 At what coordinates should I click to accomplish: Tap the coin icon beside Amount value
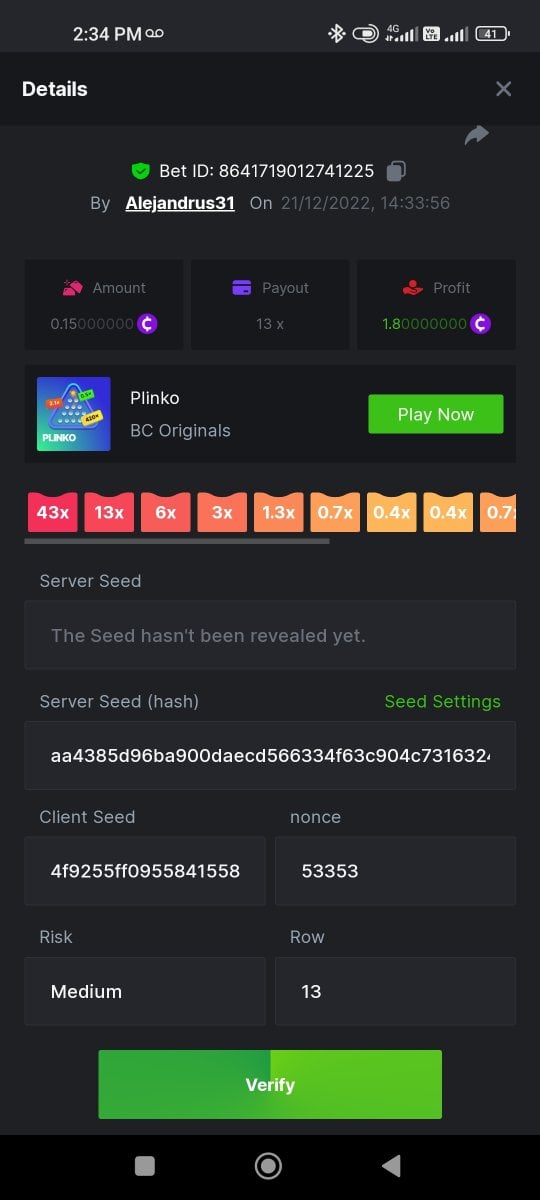(148, 324)
